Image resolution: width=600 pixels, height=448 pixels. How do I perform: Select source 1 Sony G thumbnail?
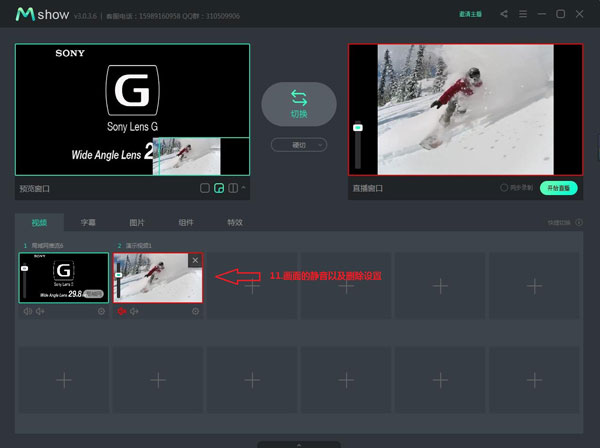click(64, 277)
